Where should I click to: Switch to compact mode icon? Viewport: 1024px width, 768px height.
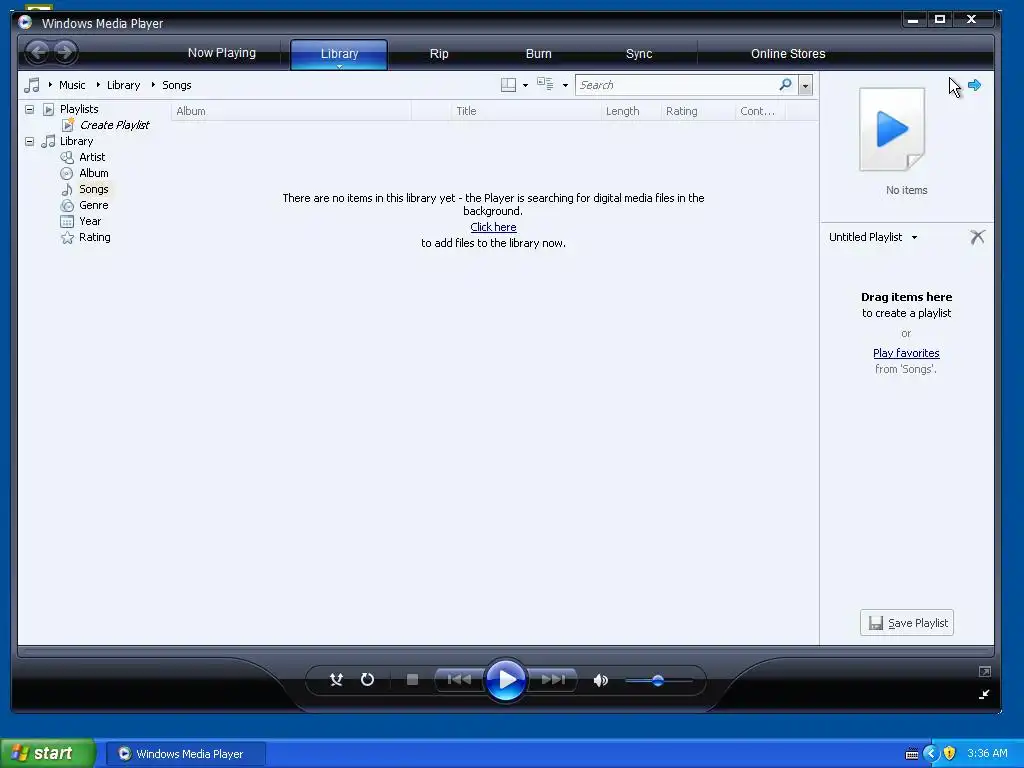pyautogui.click(x=984, y=694)
